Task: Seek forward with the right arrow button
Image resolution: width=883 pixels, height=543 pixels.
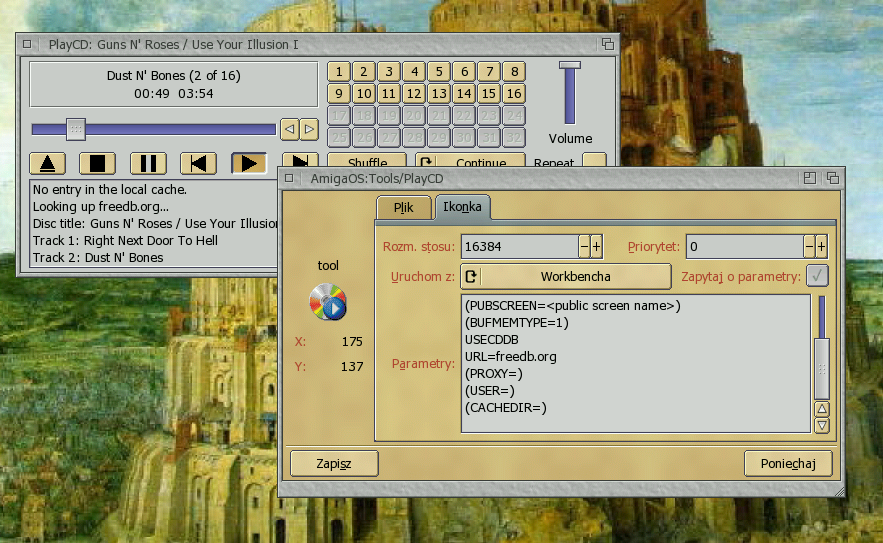Action: [309, 129]
